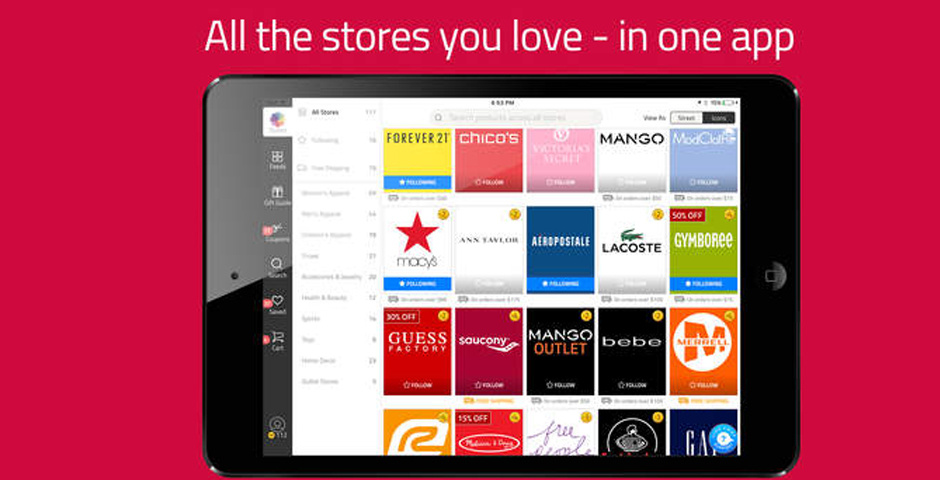Click the coin badge on the Macy's tile
Image resolution: width=940 pixels, height=480 pixels.
443,214
